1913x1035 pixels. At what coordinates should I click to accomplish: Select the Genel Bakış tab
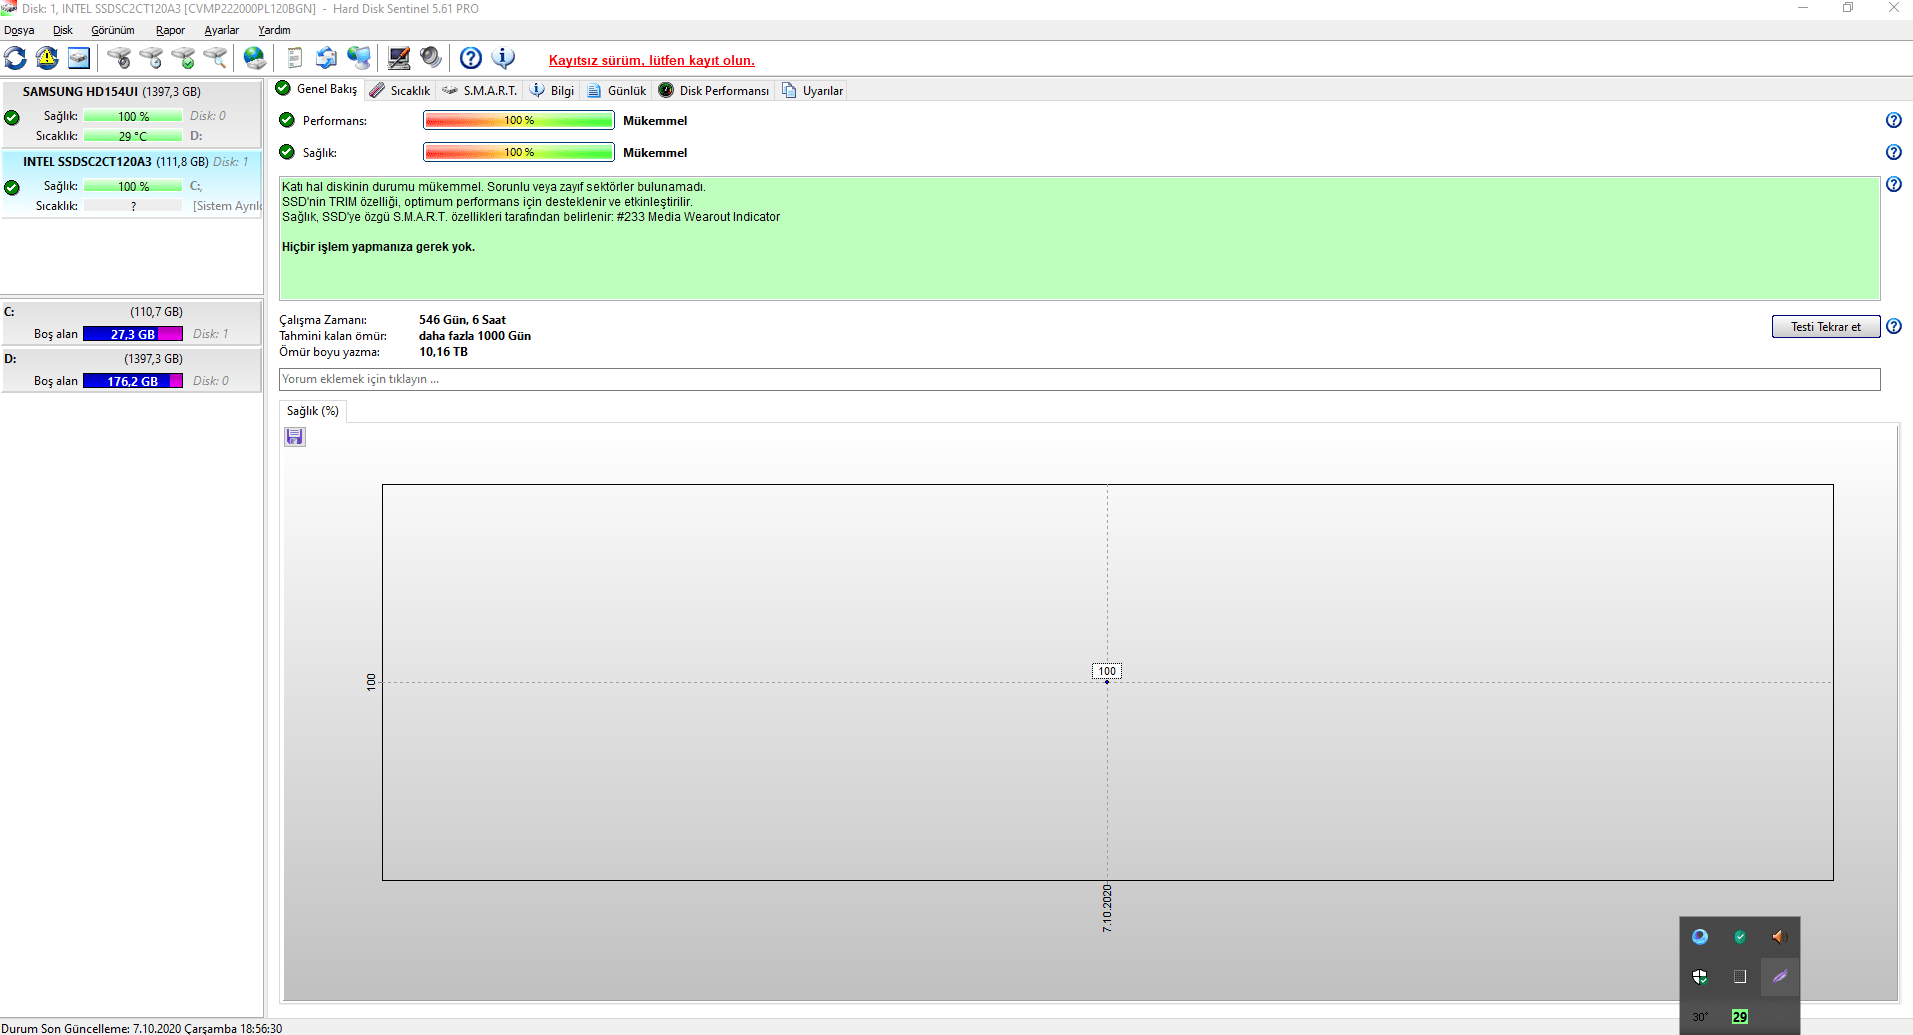tap(317, 89)
